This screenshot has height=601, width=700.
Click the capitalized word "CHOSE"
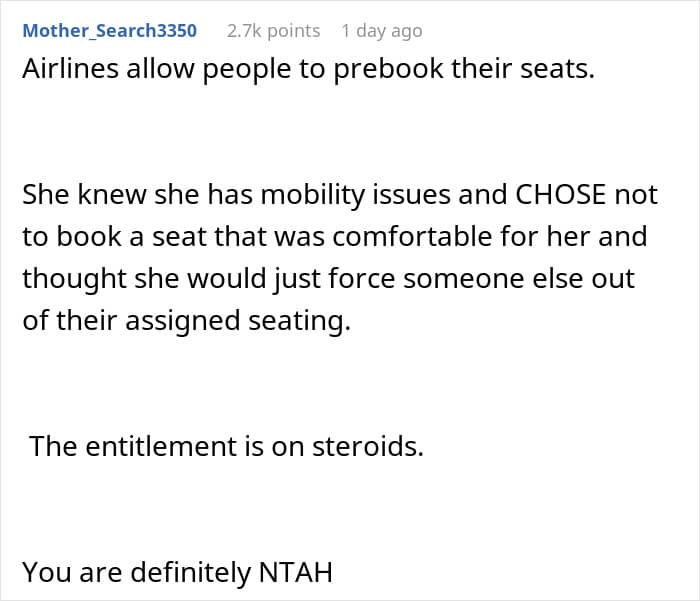pos(560,195)
